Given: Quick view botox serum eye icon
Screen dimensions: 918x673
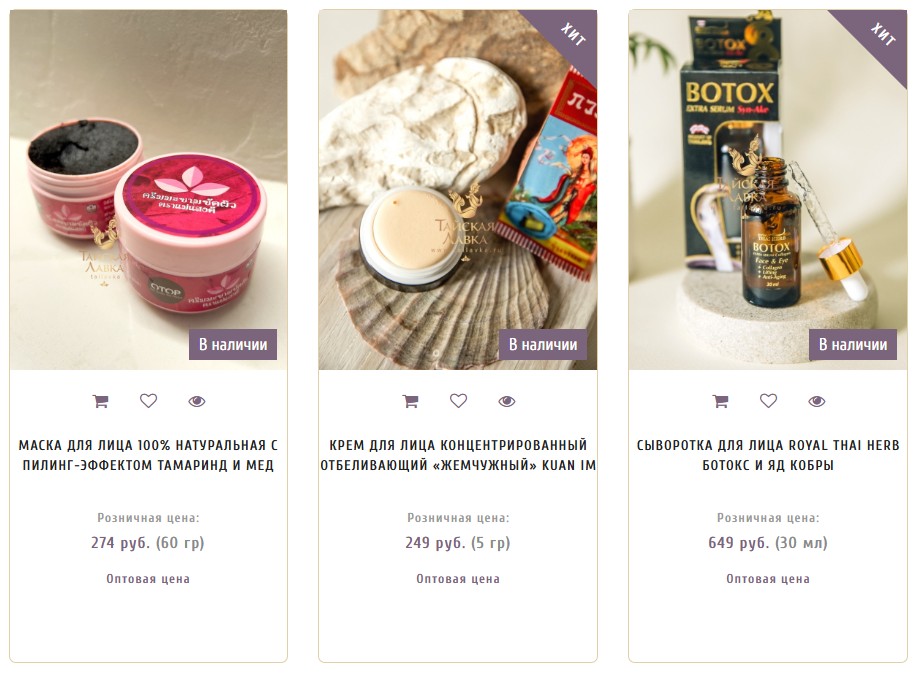Looking at the screenshot, I should (x=817, y=401).
